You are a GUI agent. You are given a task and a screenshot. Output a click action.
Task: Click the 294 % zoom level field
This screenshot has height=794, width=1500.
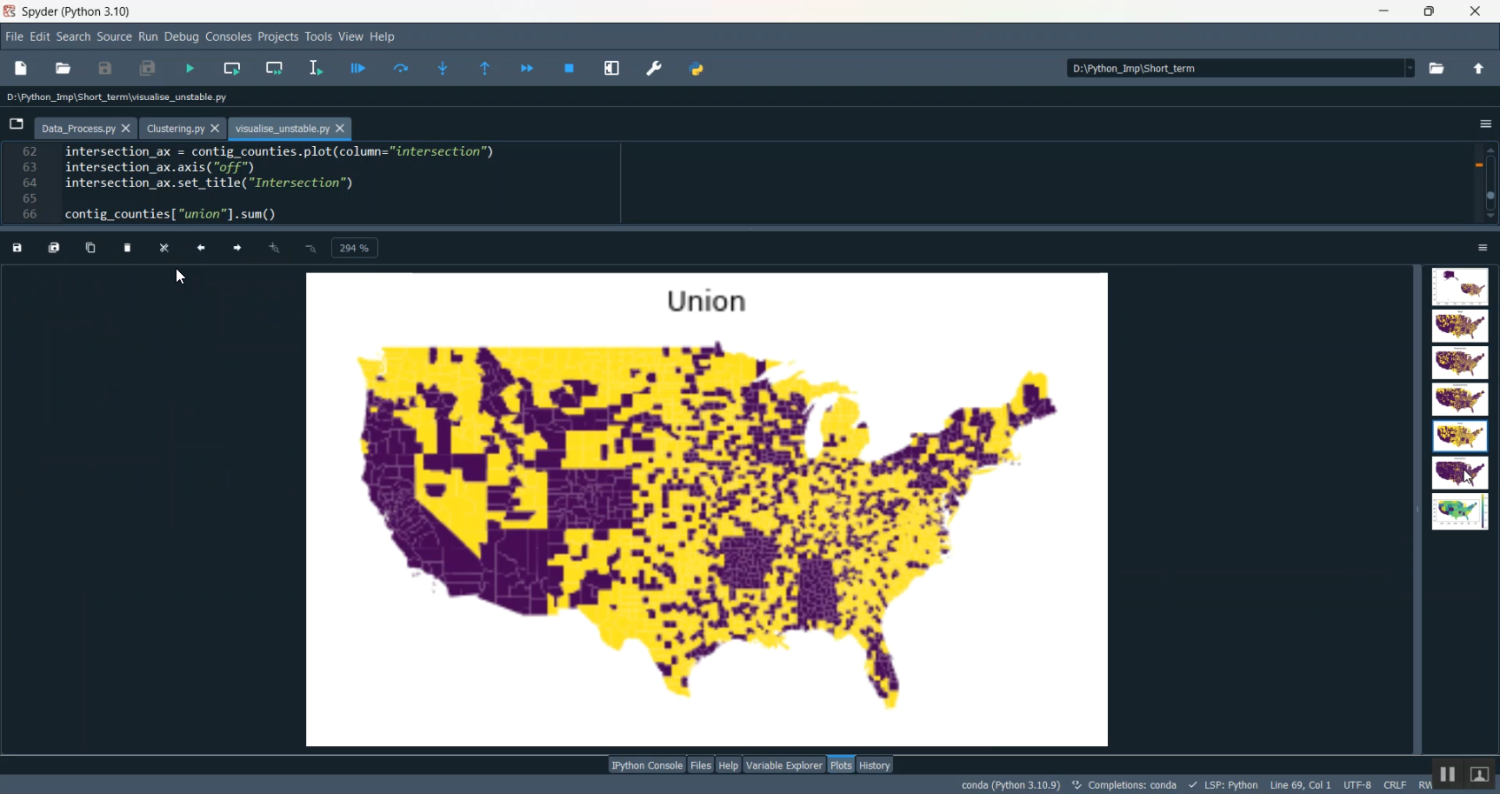tap(354, 248)
